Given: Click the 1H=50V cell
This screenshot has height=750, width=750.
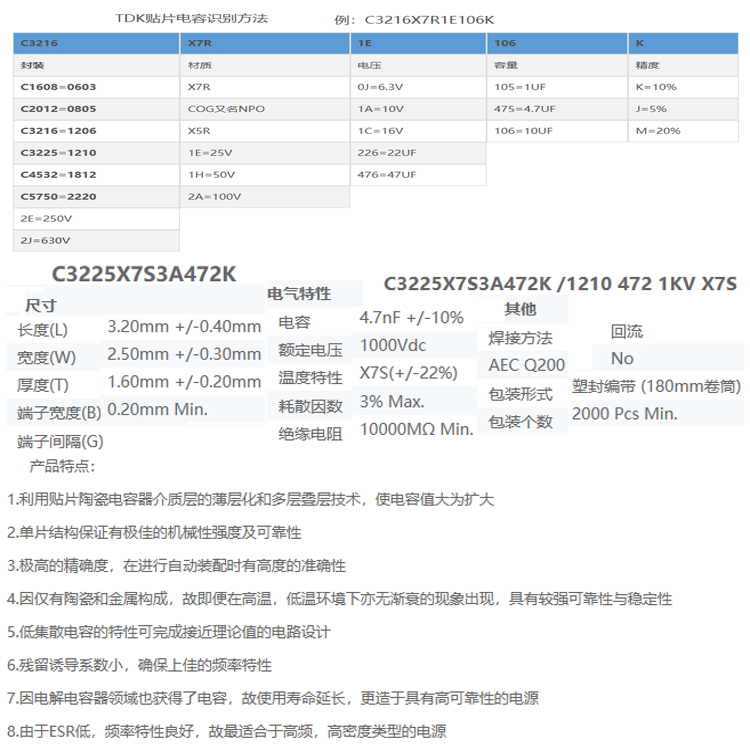Looking at the screenshot, I should point(265,175).
